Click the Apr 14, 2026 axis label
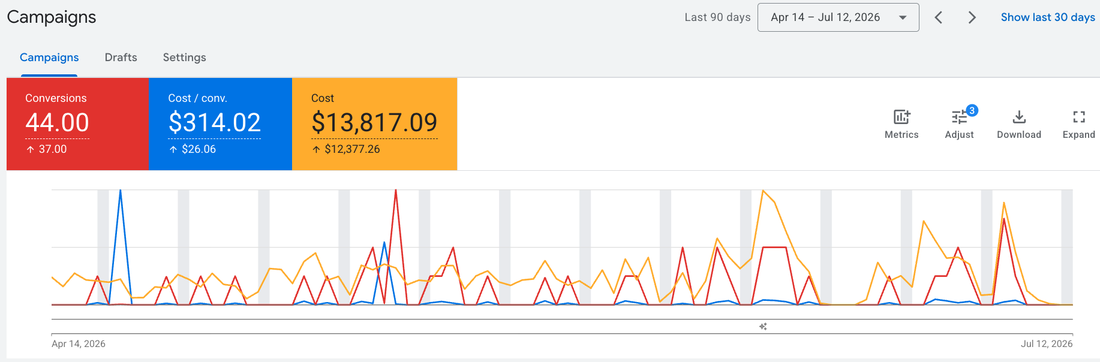 (79, 344)
